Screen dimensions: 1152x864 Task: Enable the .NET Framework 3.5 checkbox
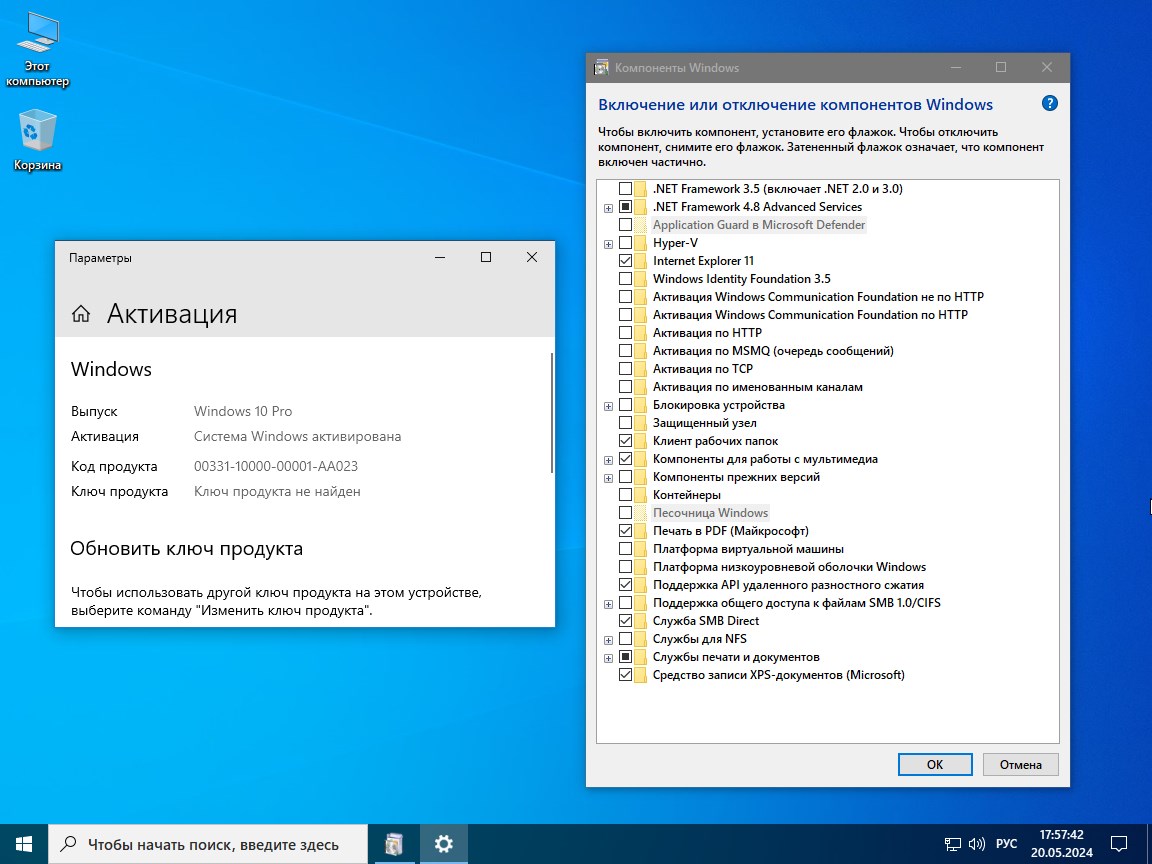626,188
